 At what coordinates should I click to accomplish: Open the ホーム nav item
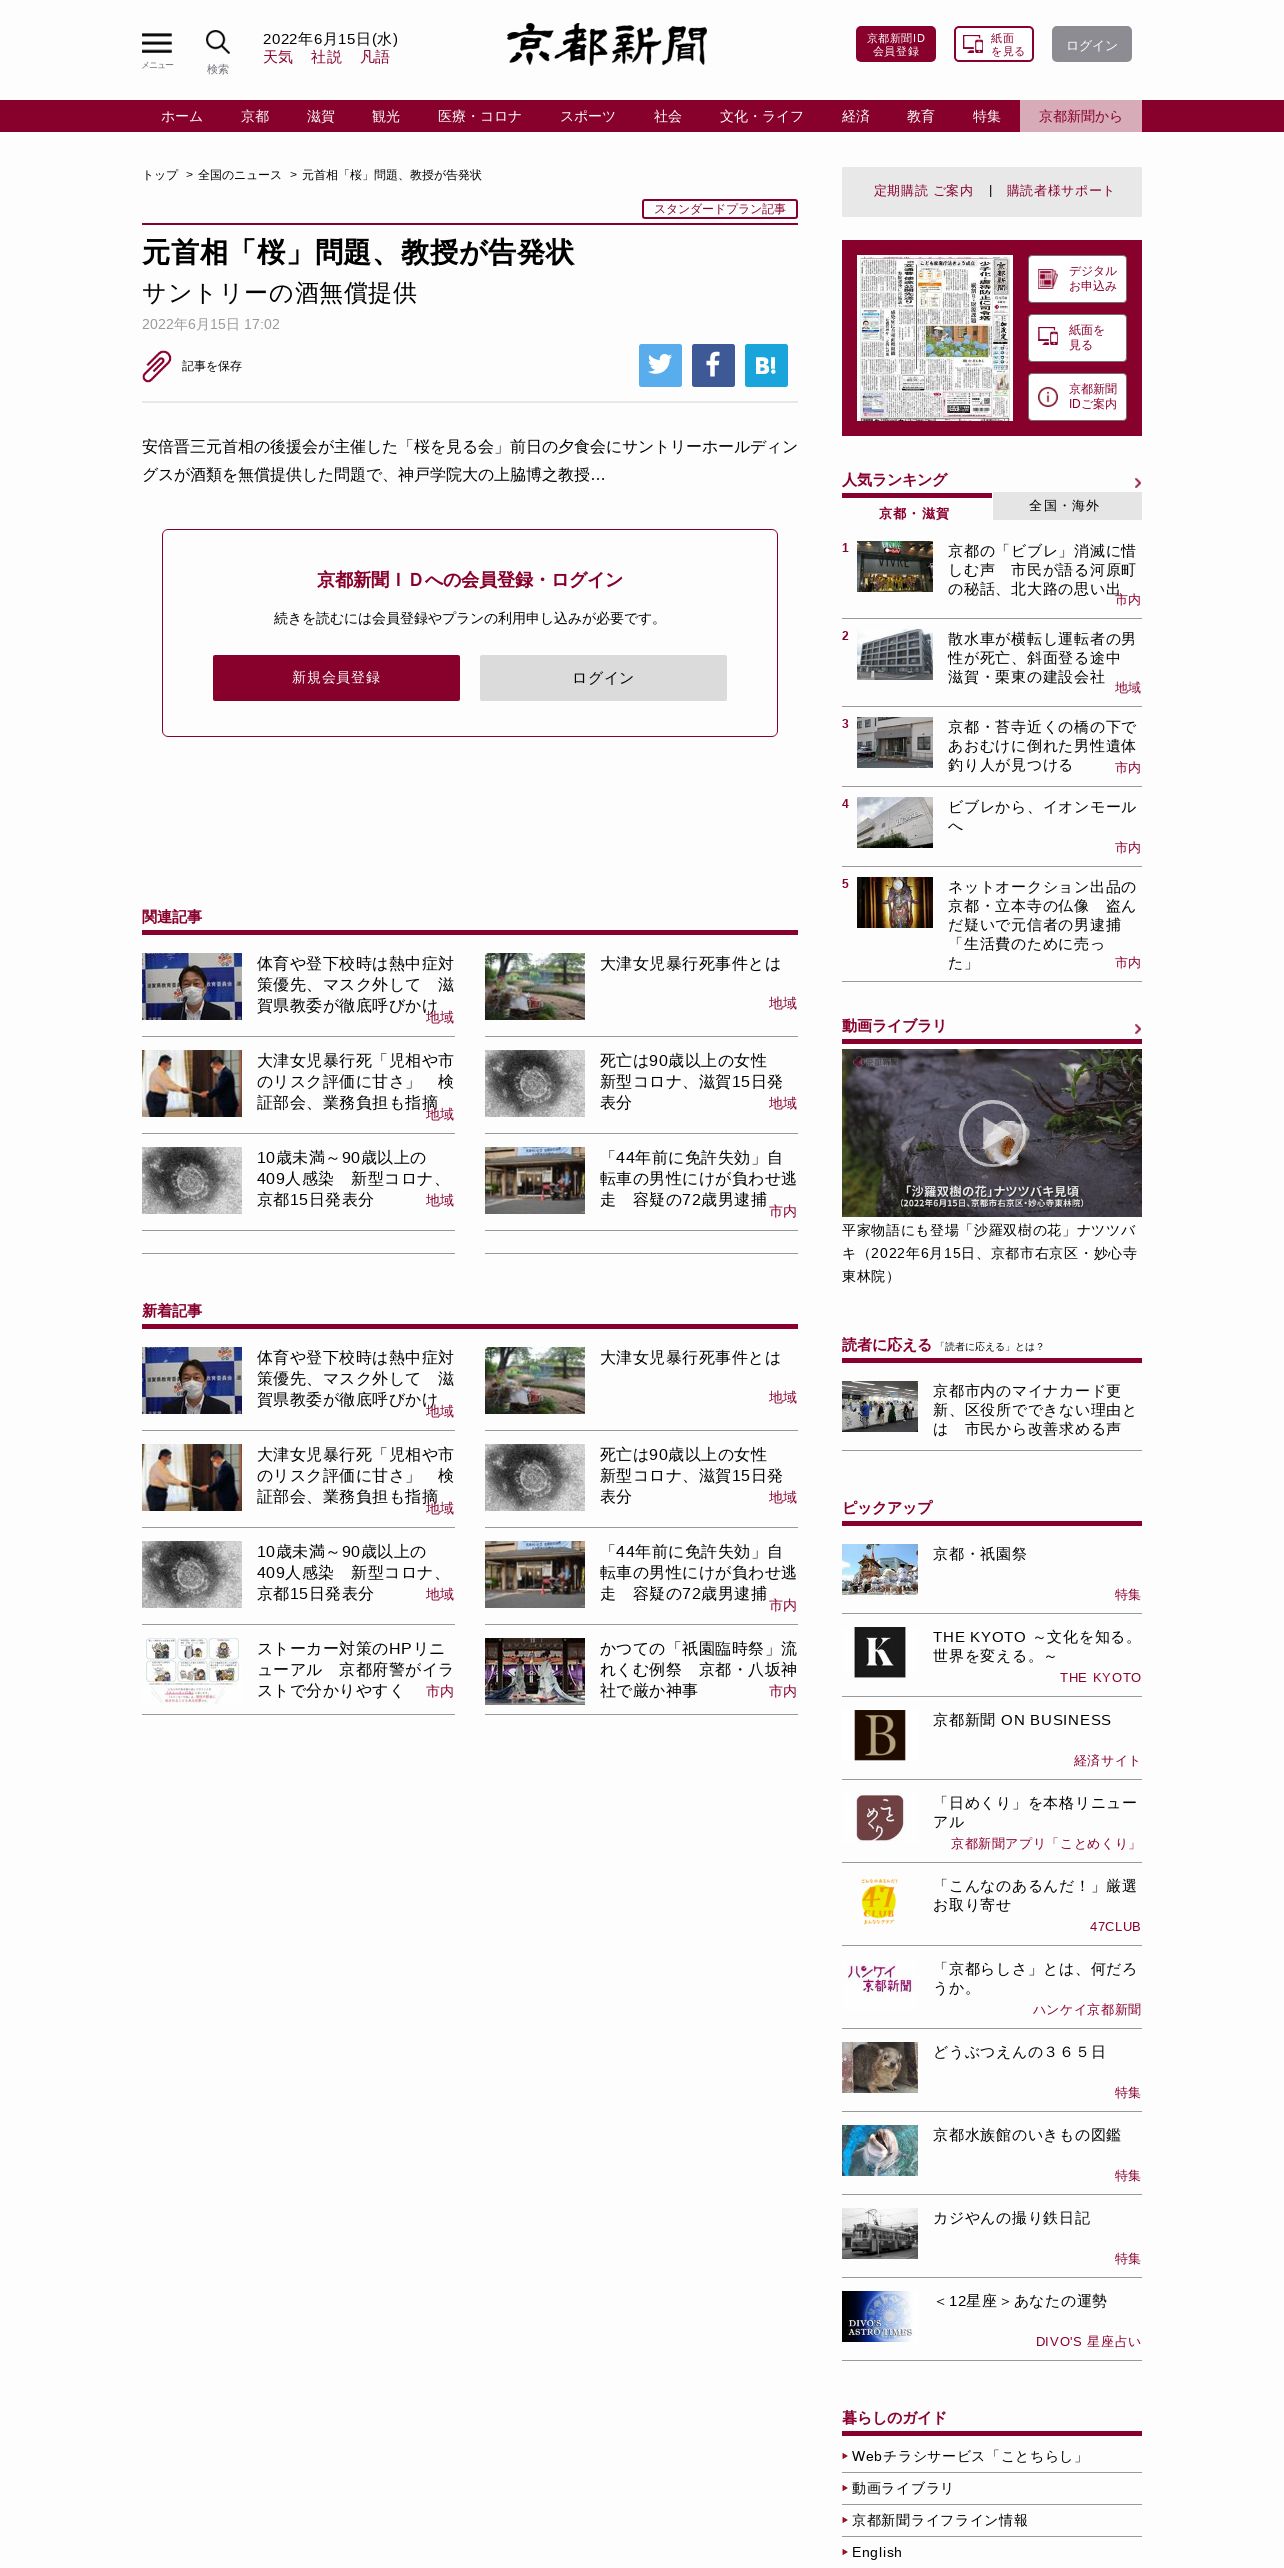pyautogui.click(x=182, y=116)
